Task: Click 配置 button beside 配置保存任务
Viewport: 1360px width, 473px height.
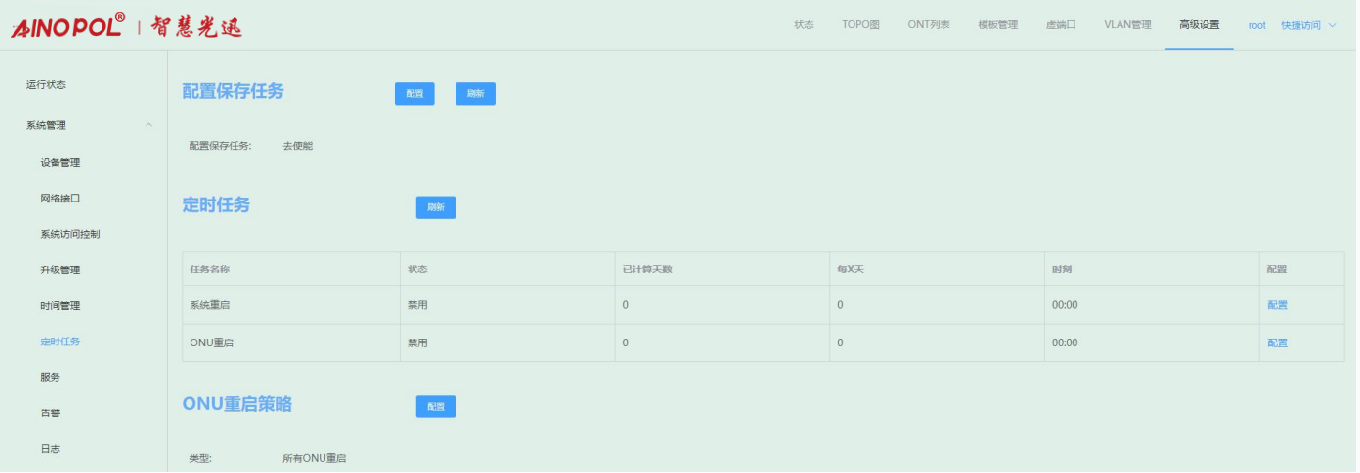Action: click(415, 94)
